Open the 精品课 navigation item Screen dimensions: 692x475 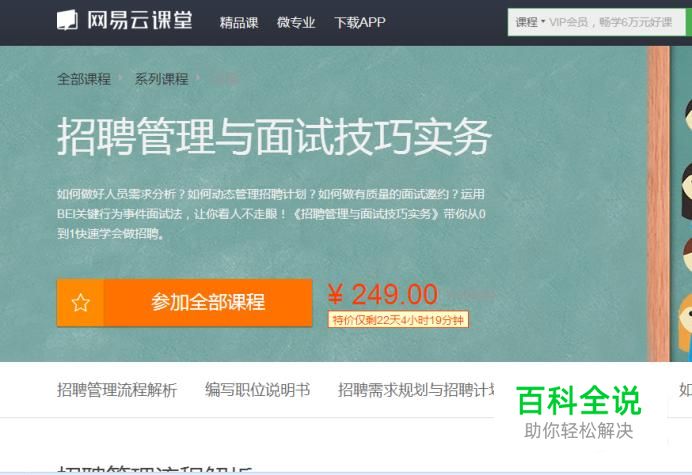tap(239, 22)
